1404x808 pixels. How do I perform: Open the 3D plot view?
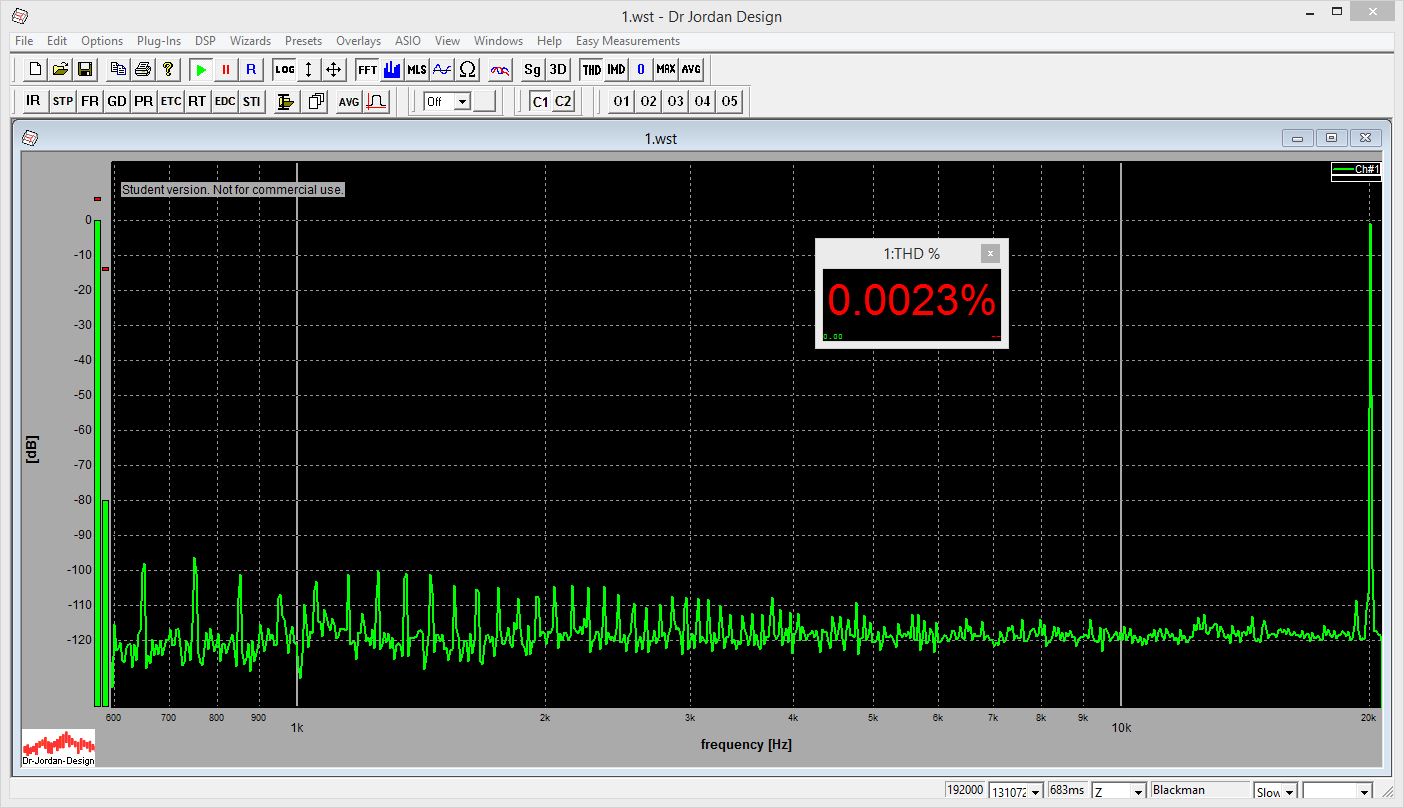pos(558,70)
